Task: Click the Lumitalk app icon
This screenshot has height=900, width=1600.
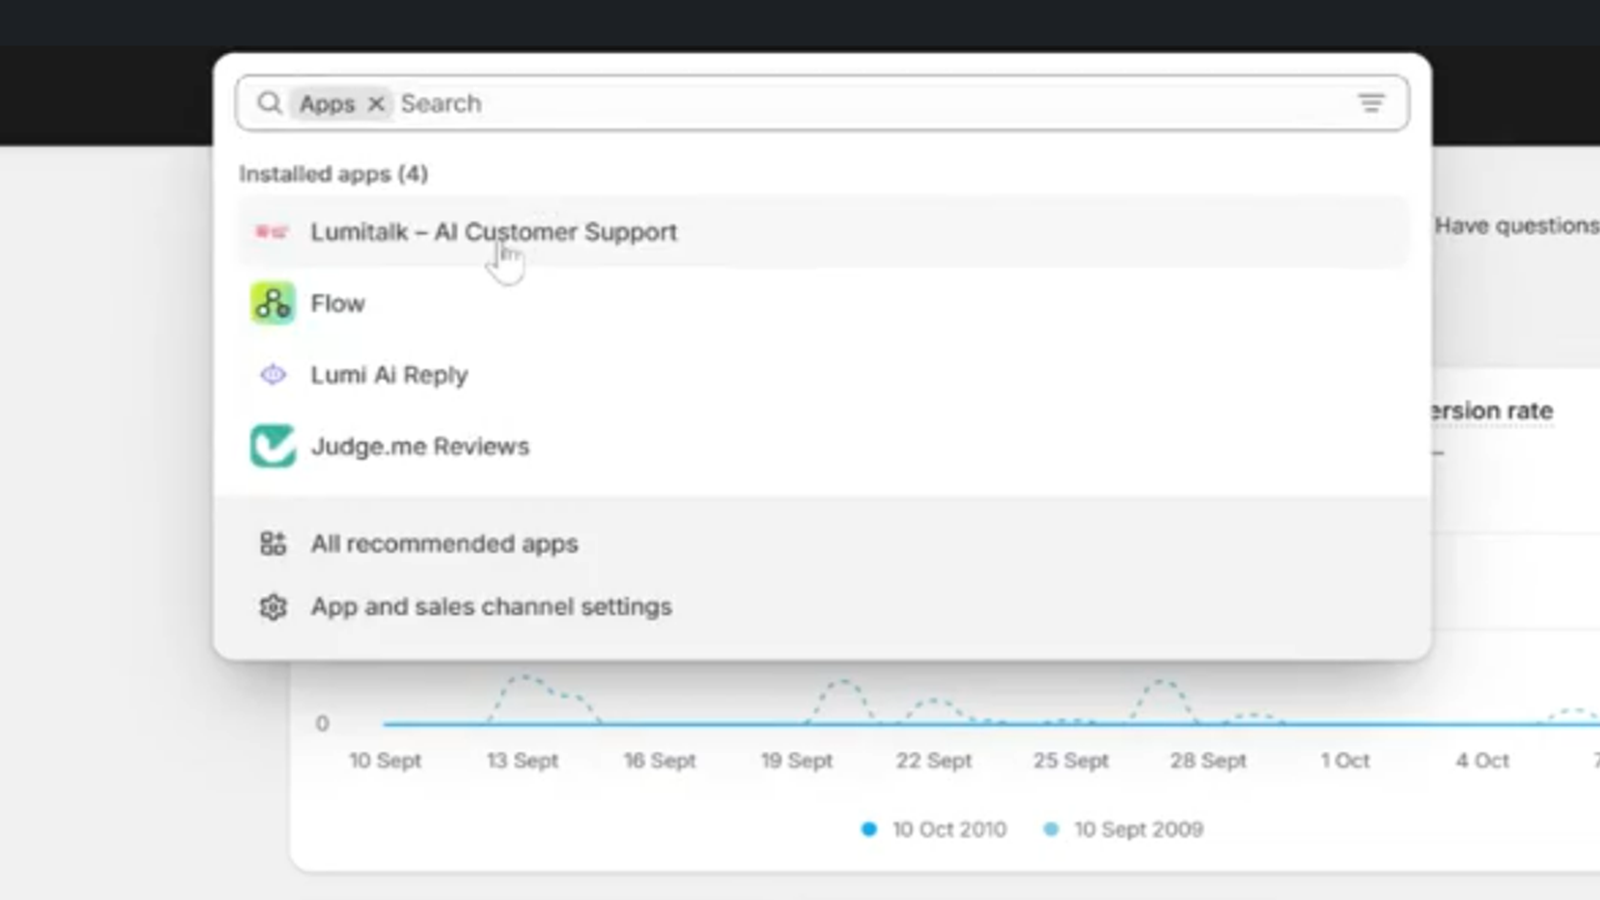Action: [x=272, y=232]
